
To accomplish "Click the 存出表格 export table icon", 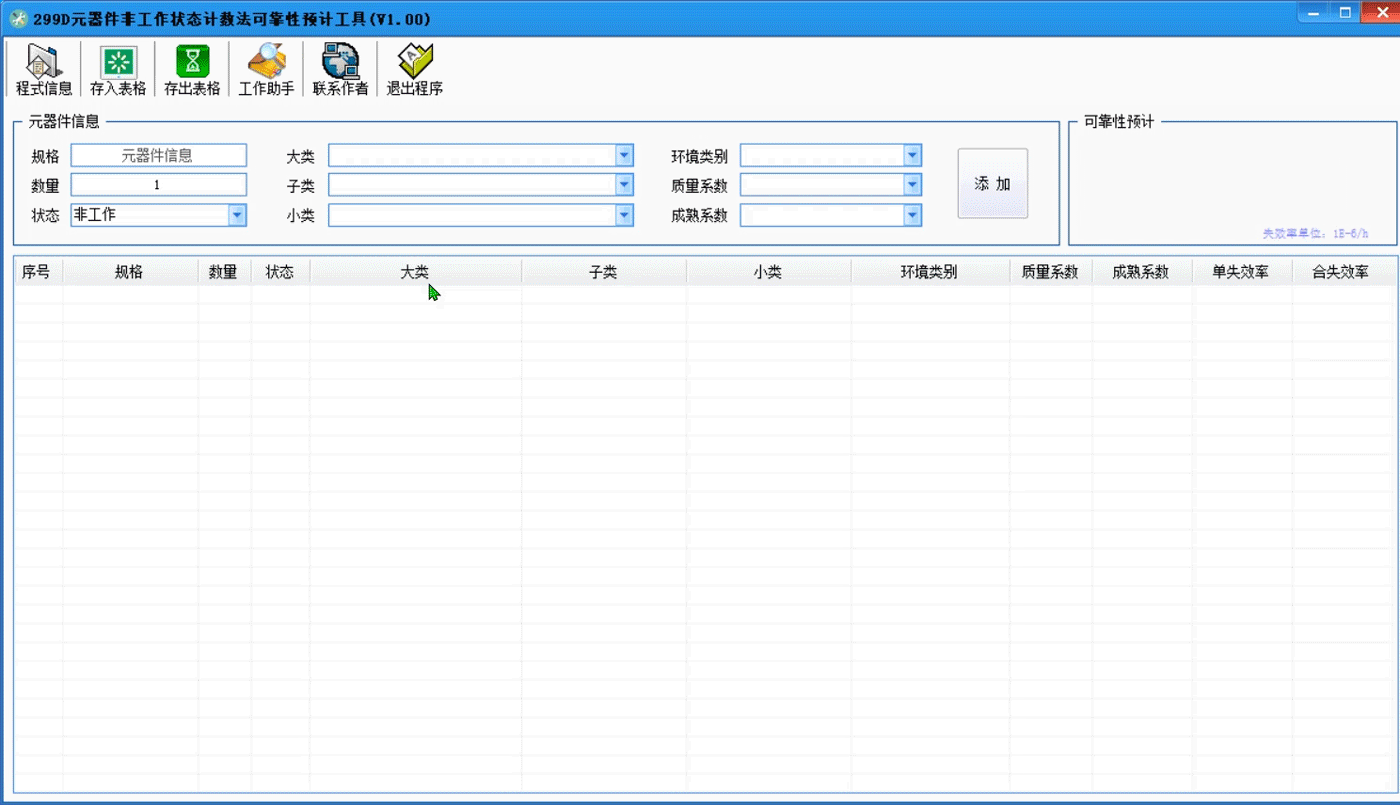I will tap(192, 69).
